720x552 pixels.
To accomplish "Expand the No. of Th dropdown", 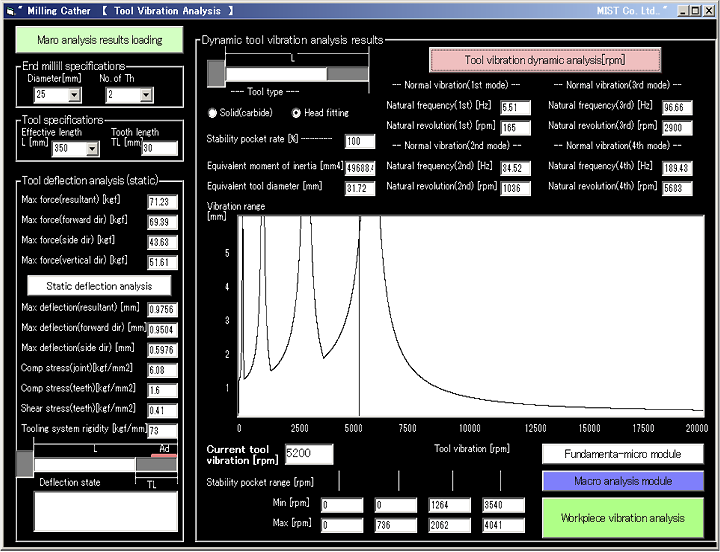I will pyautogui.click(x=145, y=96).
